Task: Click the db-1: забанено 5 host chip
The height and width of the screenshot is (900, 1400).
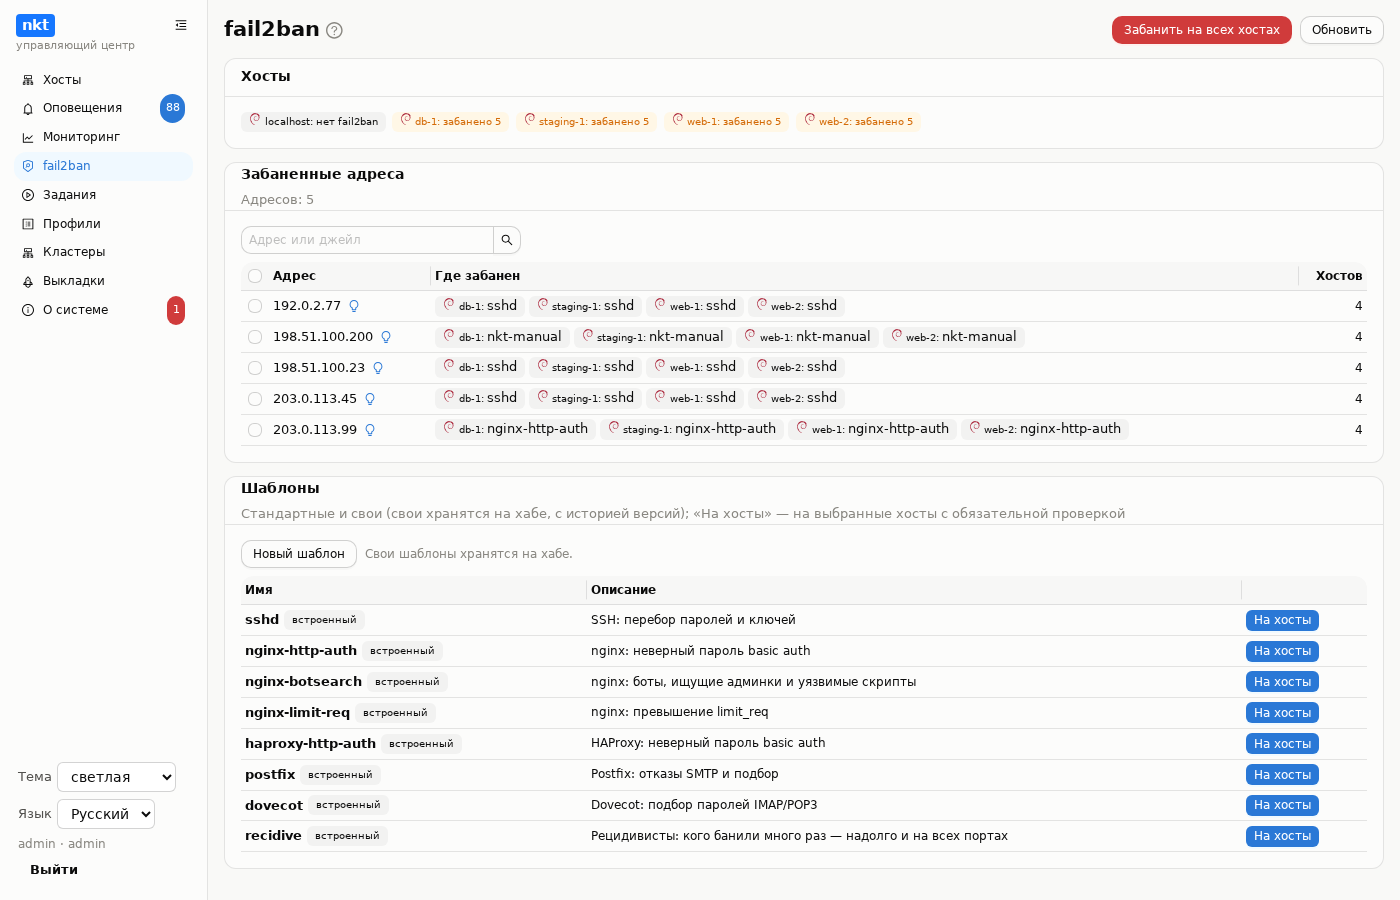Action: 451,121
